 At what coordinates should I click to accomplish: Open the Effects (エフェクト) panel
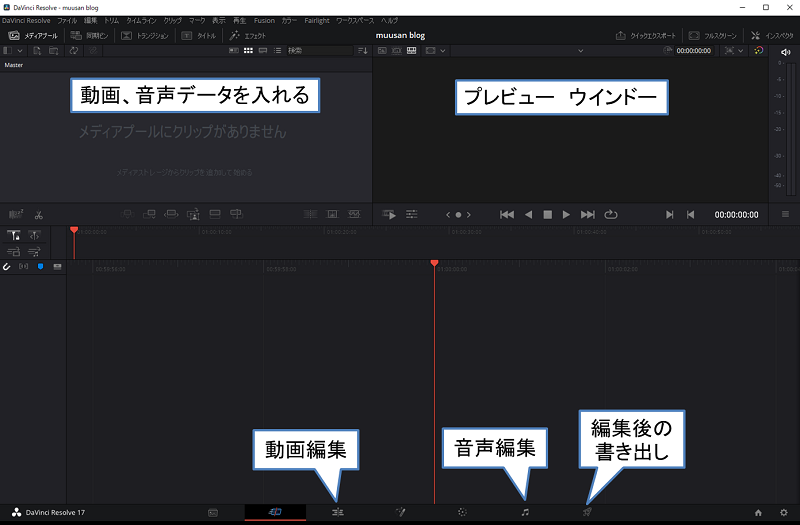(x=248, y=36)
